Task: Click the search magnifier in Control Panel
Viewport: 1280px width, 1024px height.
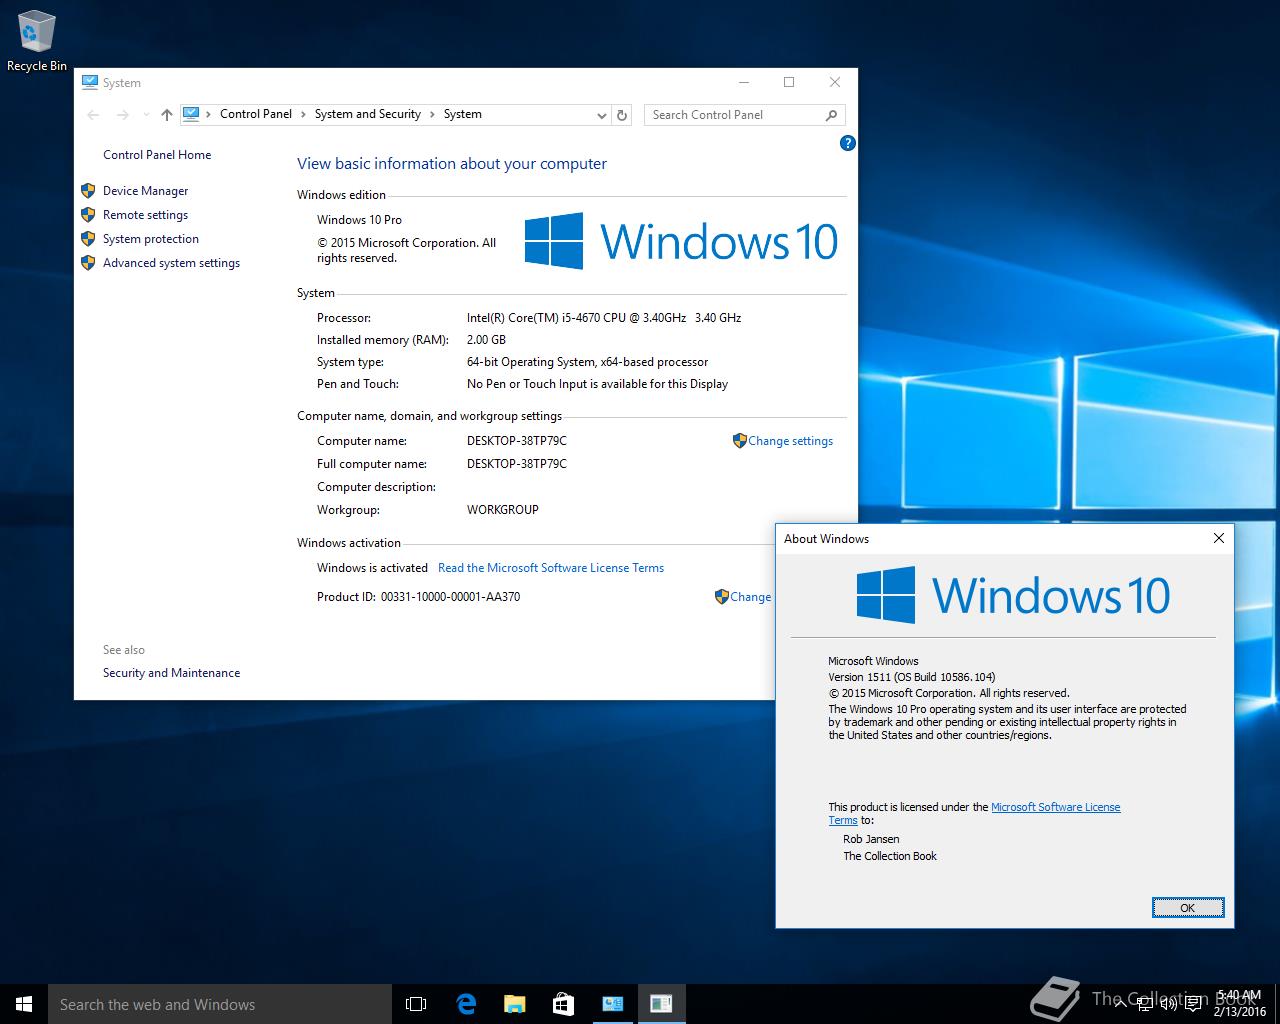Action: 831,115
